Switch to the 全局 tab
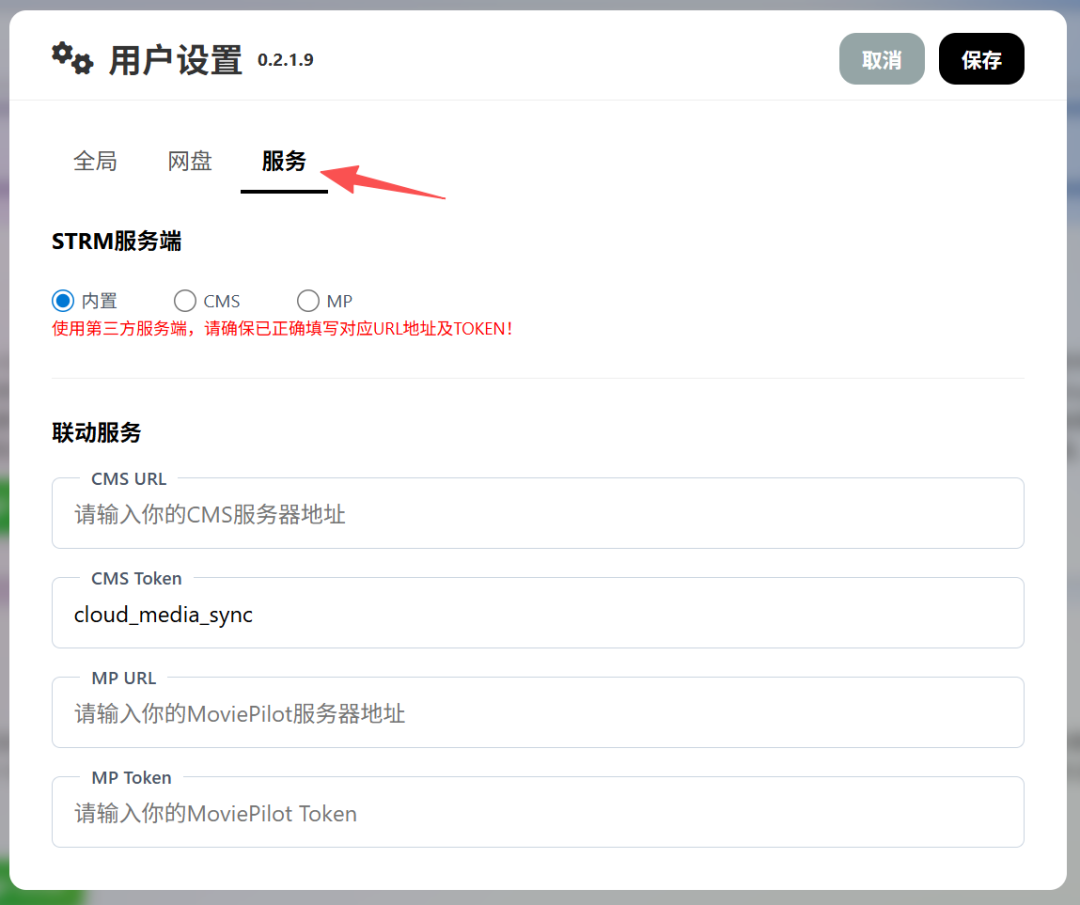The height and width of the screenshot is (905, 1080). click(x=95, y=161)
